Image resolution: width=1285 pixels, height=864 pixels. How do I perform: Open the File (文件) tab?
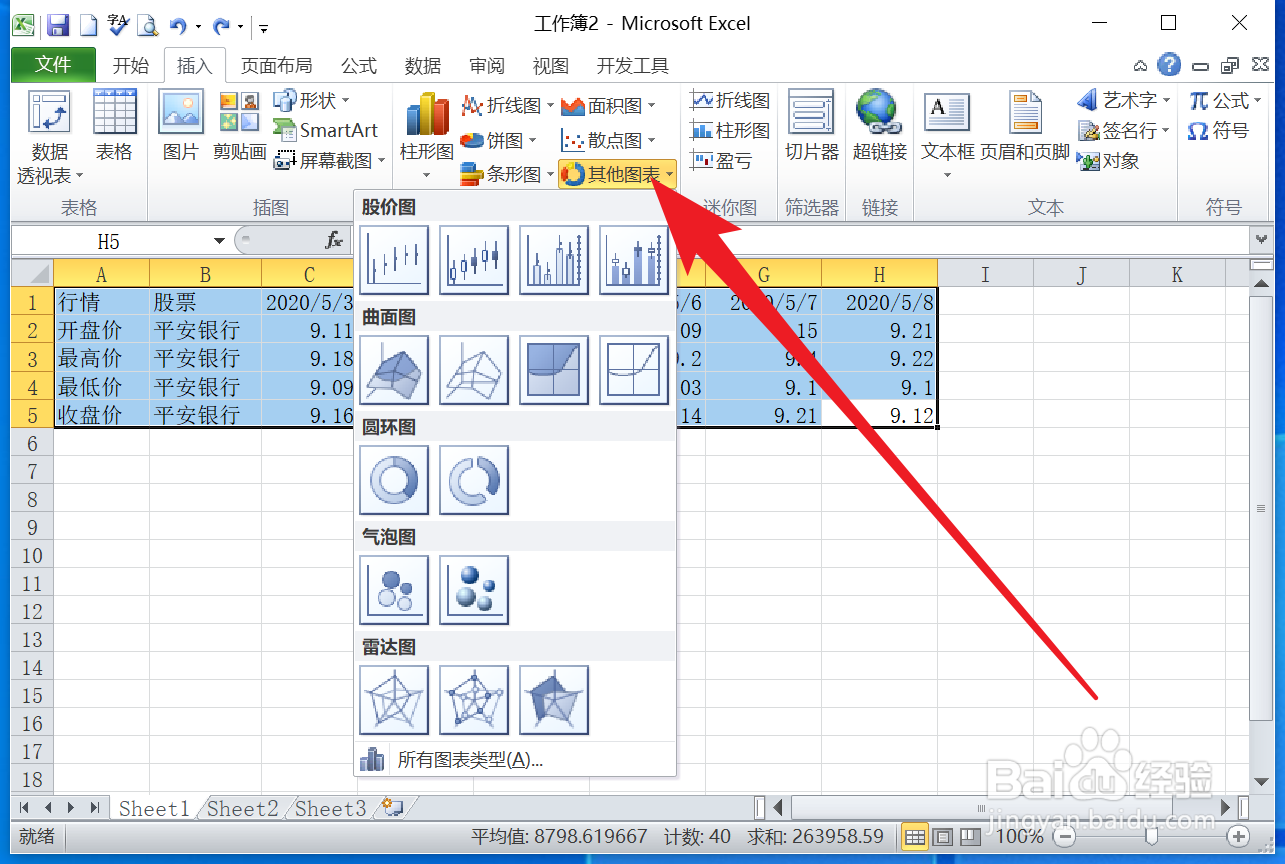53,65
